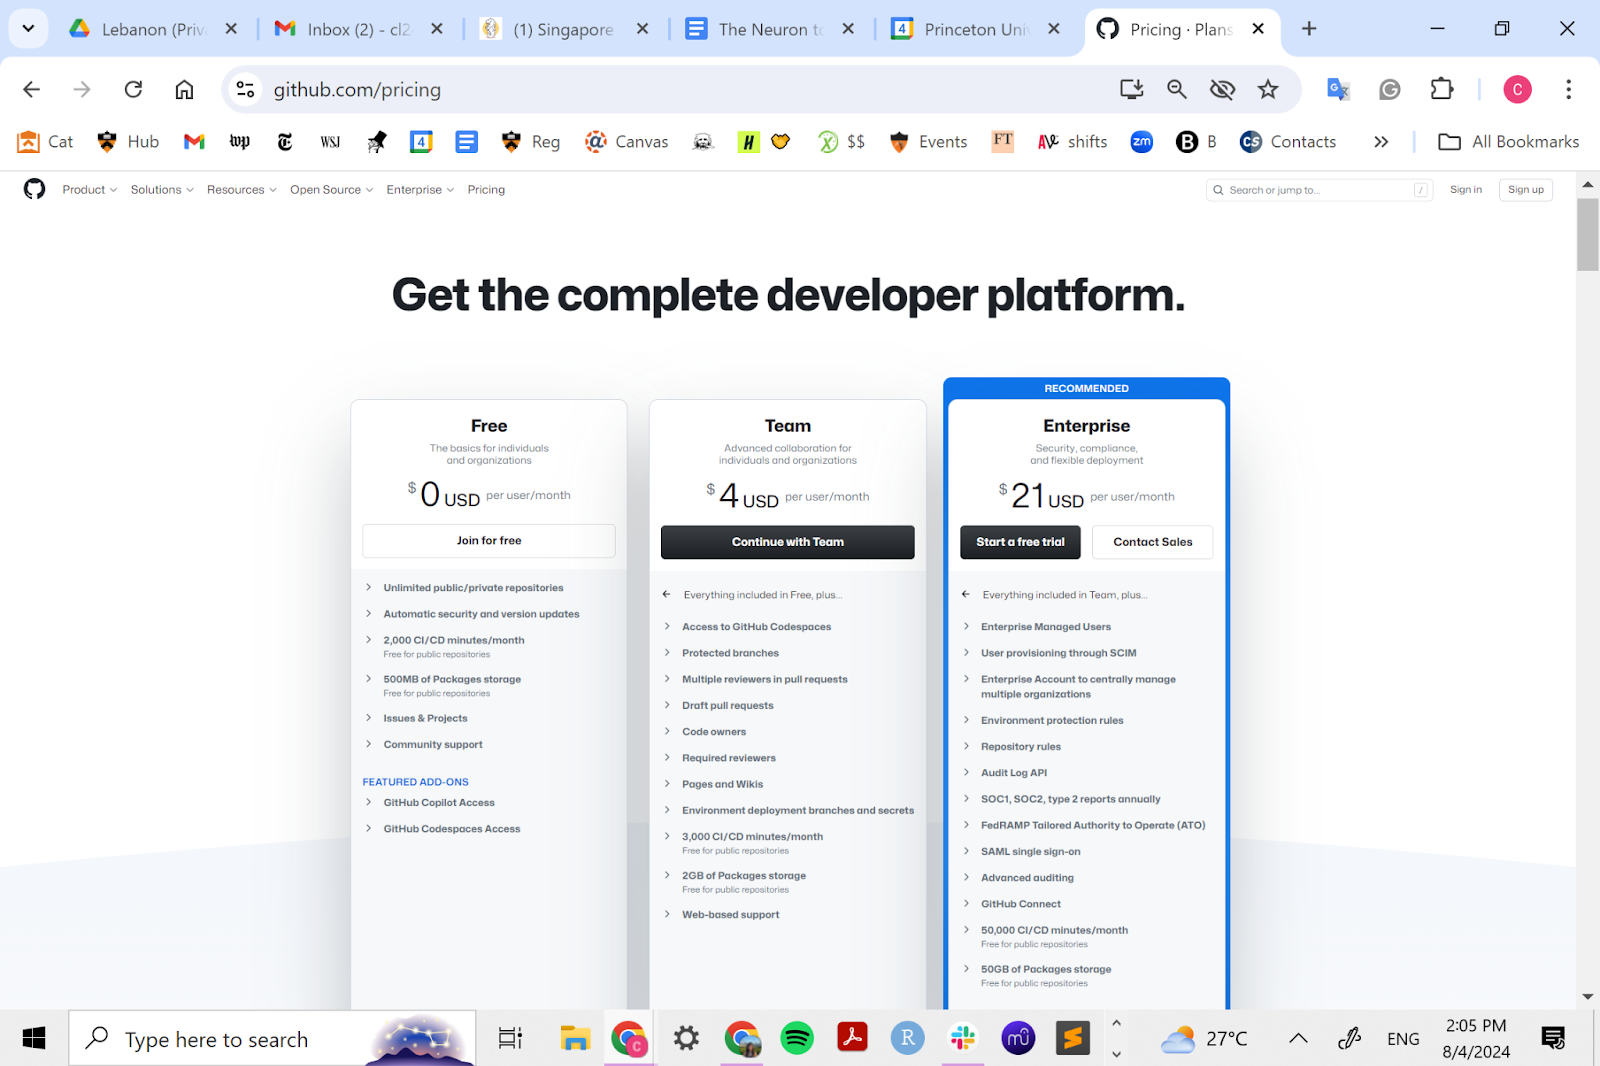Click the page vertical scrollbar thumb

1588,235
